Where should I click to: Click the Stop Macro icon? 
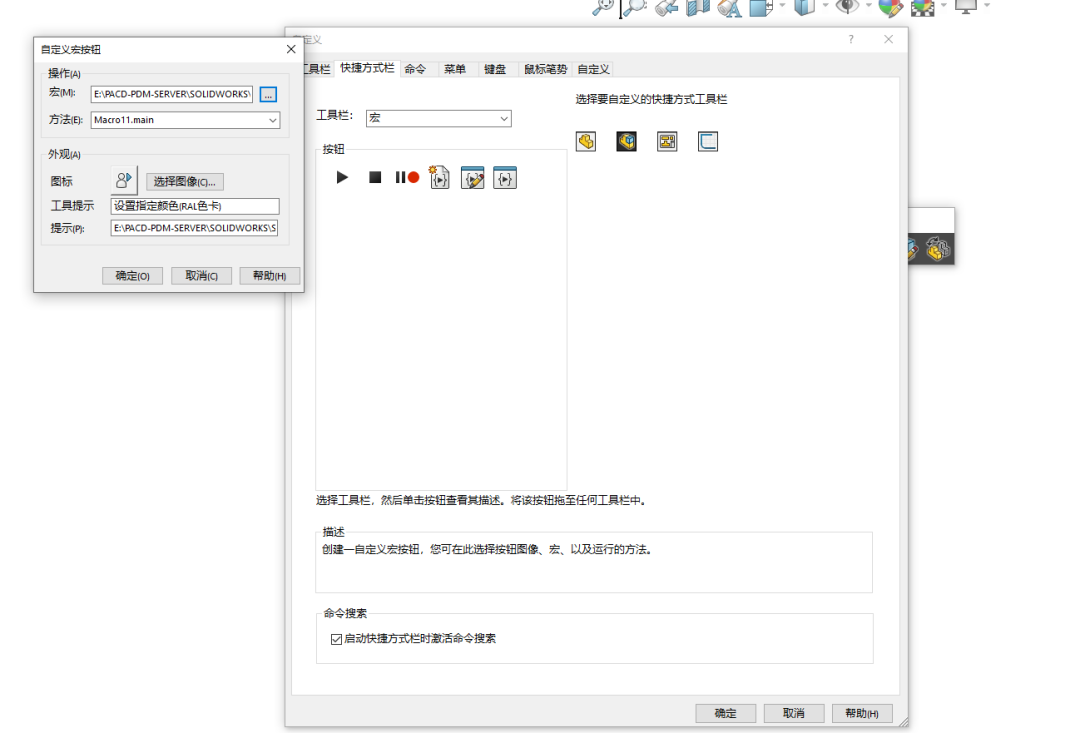(373, 177)
